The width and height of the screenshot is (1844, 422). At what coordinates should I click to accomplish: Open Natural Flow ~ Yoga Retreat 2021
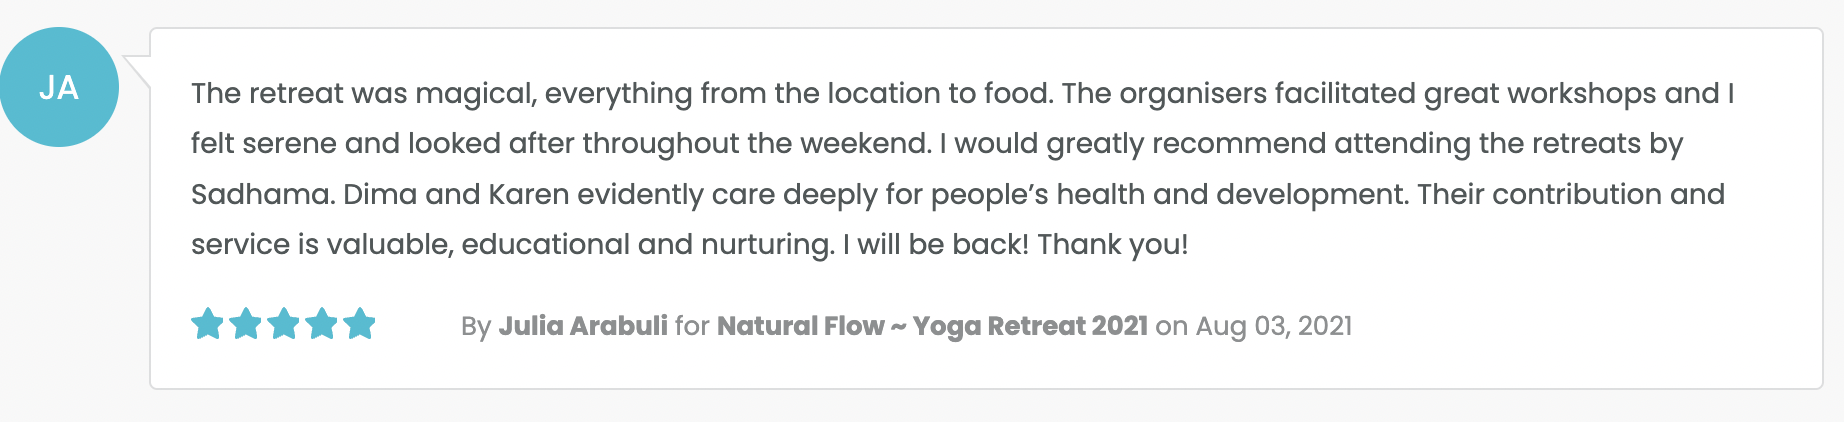click(x=932, y=326)
